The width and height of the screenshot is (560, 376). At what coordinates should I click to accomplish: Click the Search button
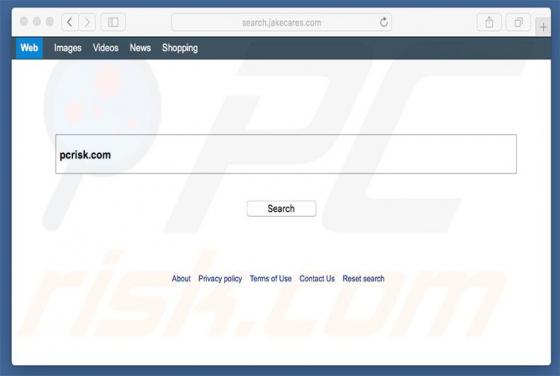tap(281, 209)
